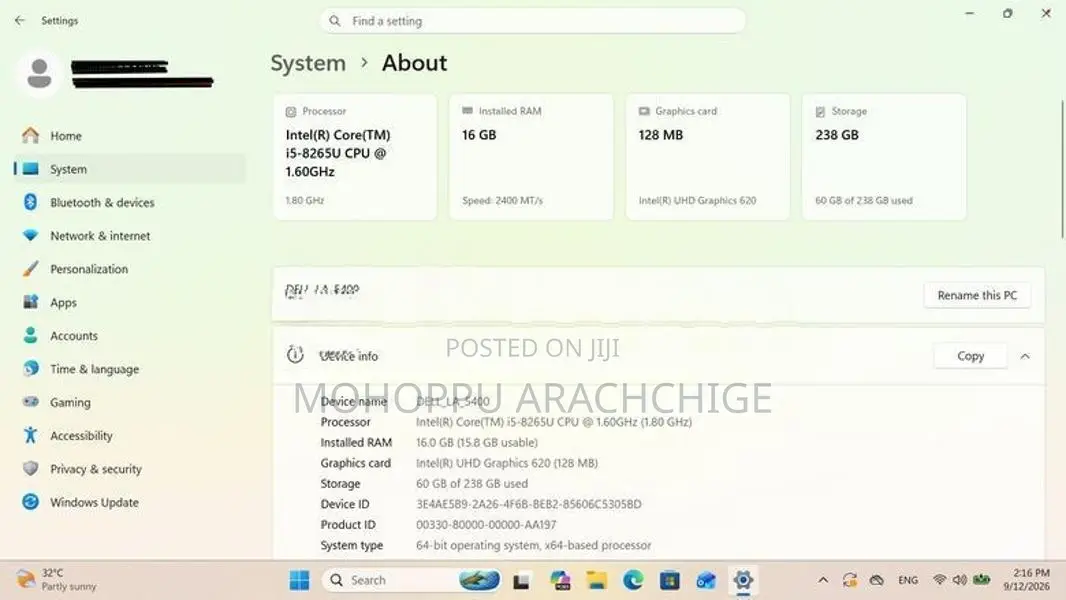Image resolution: width=1066 pixels, height=600 pixels.
Task: Select the Storage summary card
Action: pos(884,157)
